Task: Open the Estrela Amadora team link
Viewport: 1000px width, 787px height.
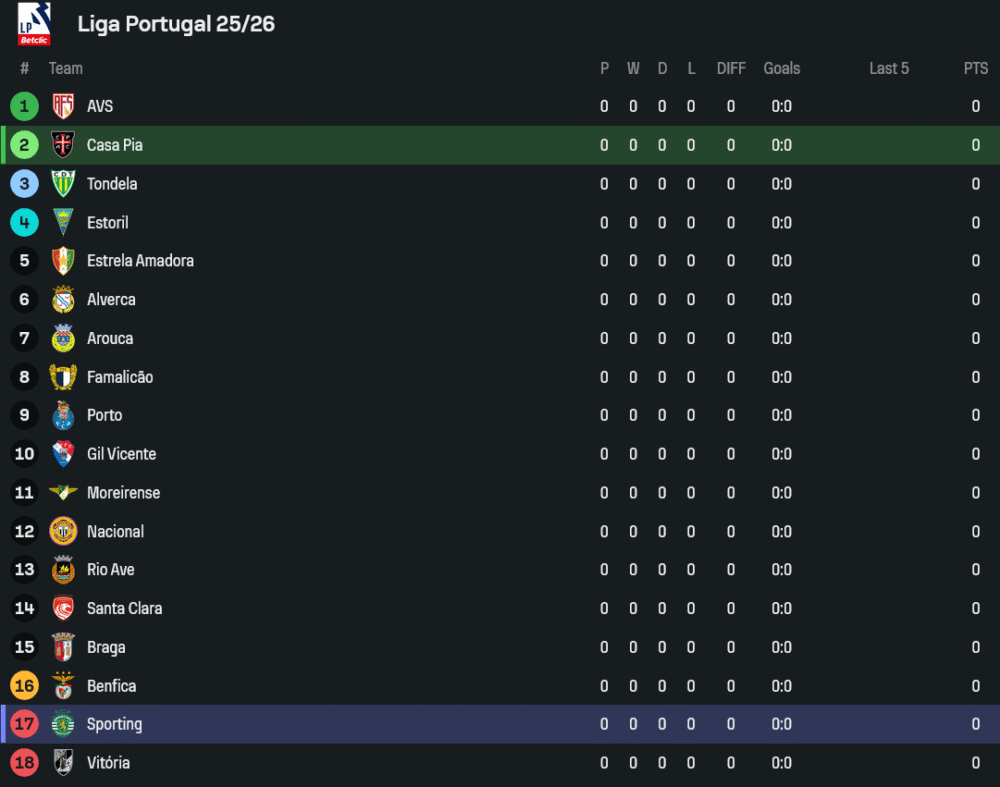Action: coord(140,261)
